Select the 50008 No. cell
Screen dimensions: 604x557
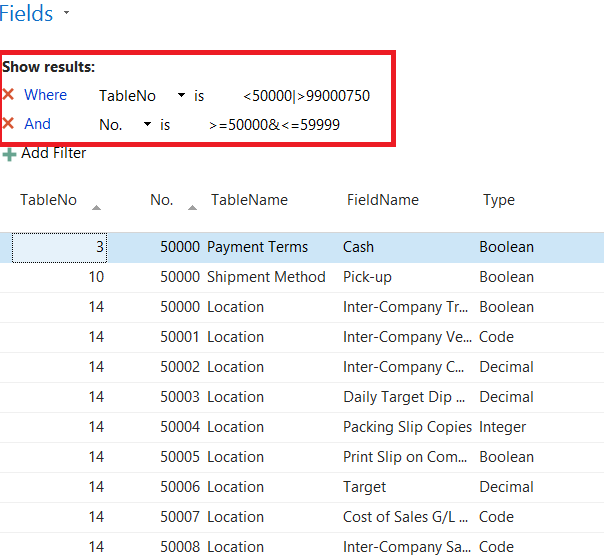tap(180, 547)
